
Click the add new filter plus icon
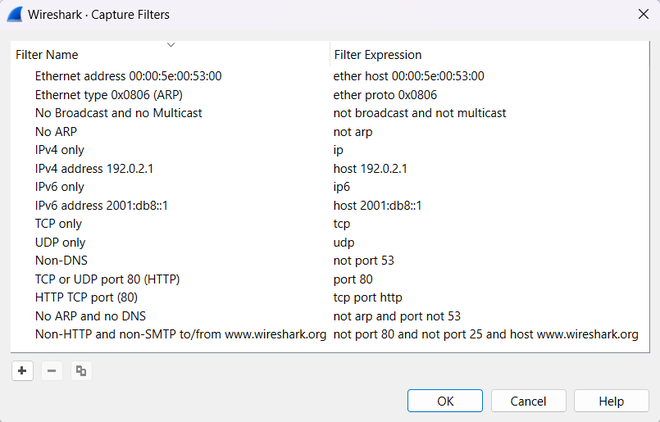coord(23,371)
